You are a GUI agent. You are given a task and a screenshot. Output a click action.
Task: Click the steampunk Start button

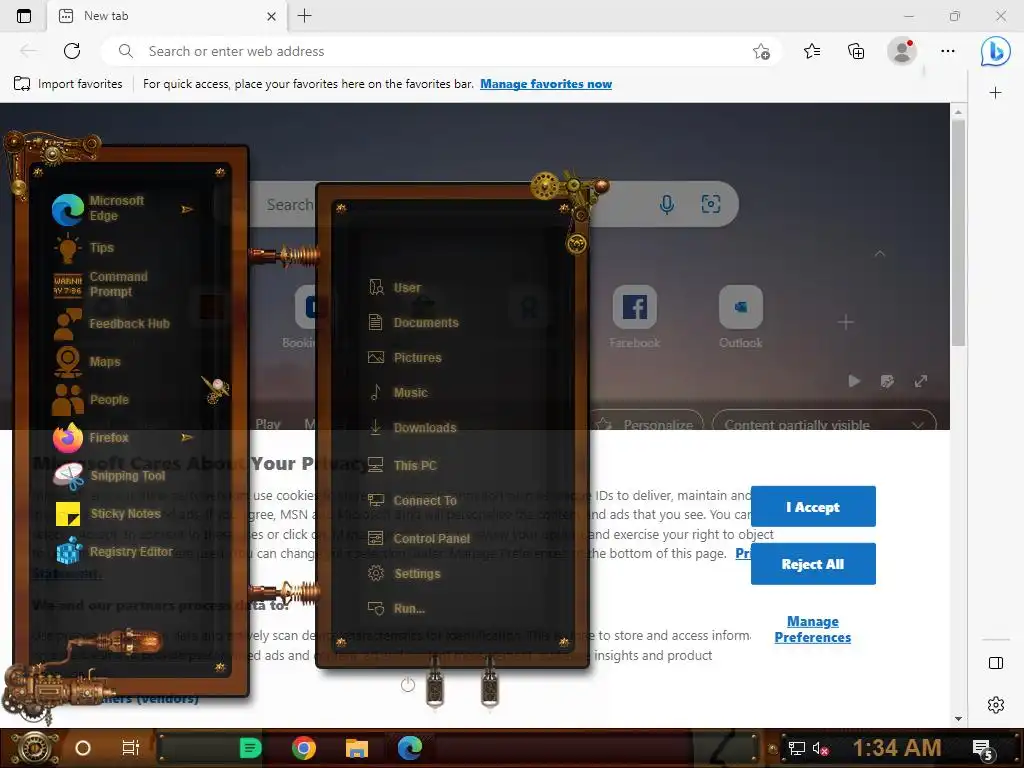pyautogui.click(x=34, y=748)
